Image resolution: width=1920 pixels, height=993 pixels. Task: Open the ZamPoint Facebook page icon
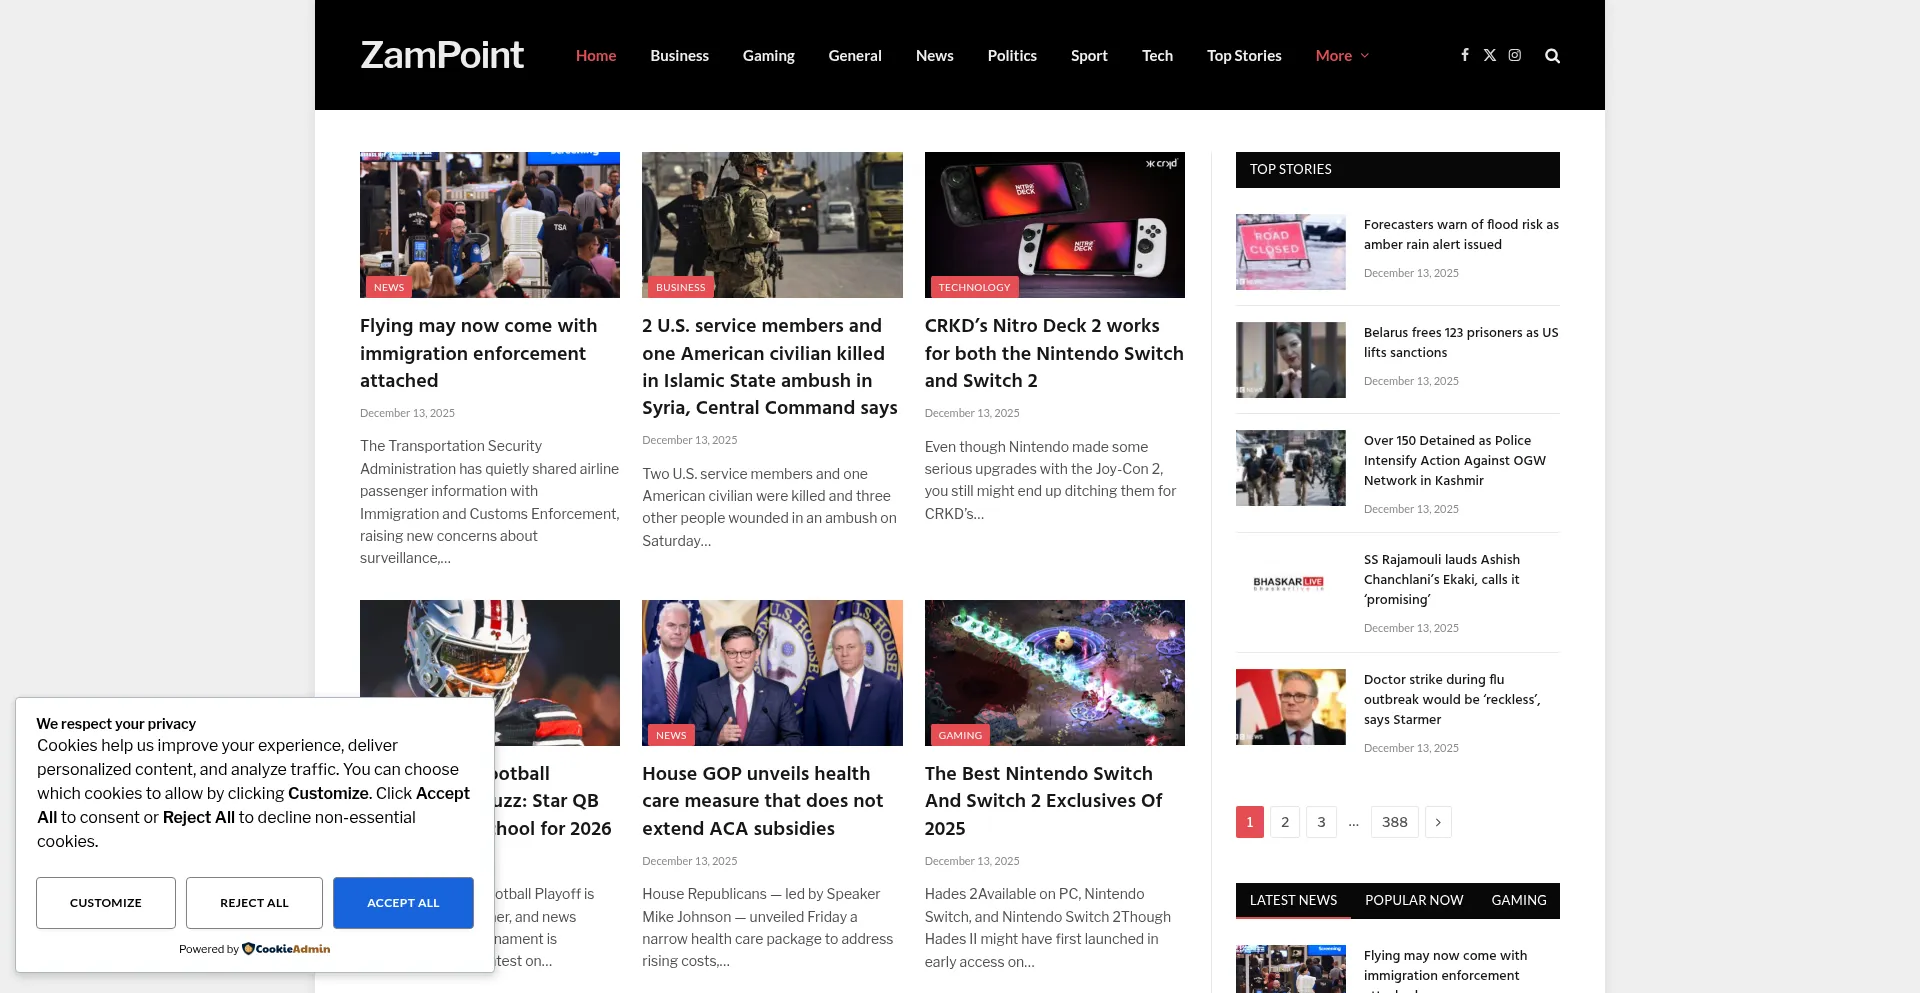click(1465, 55)
